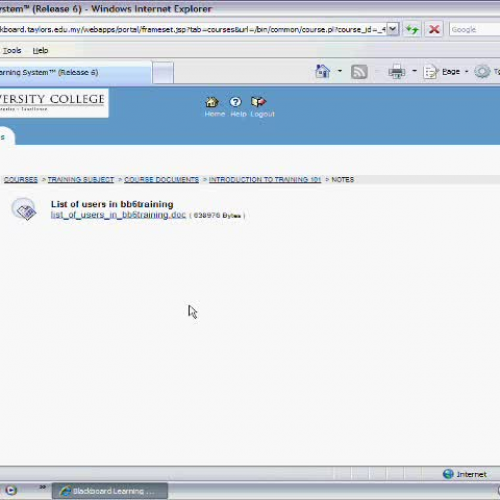This screenshot has height=500, width=500.
Task: Click the Blackboard Home house icon
Action: point(212,102)
